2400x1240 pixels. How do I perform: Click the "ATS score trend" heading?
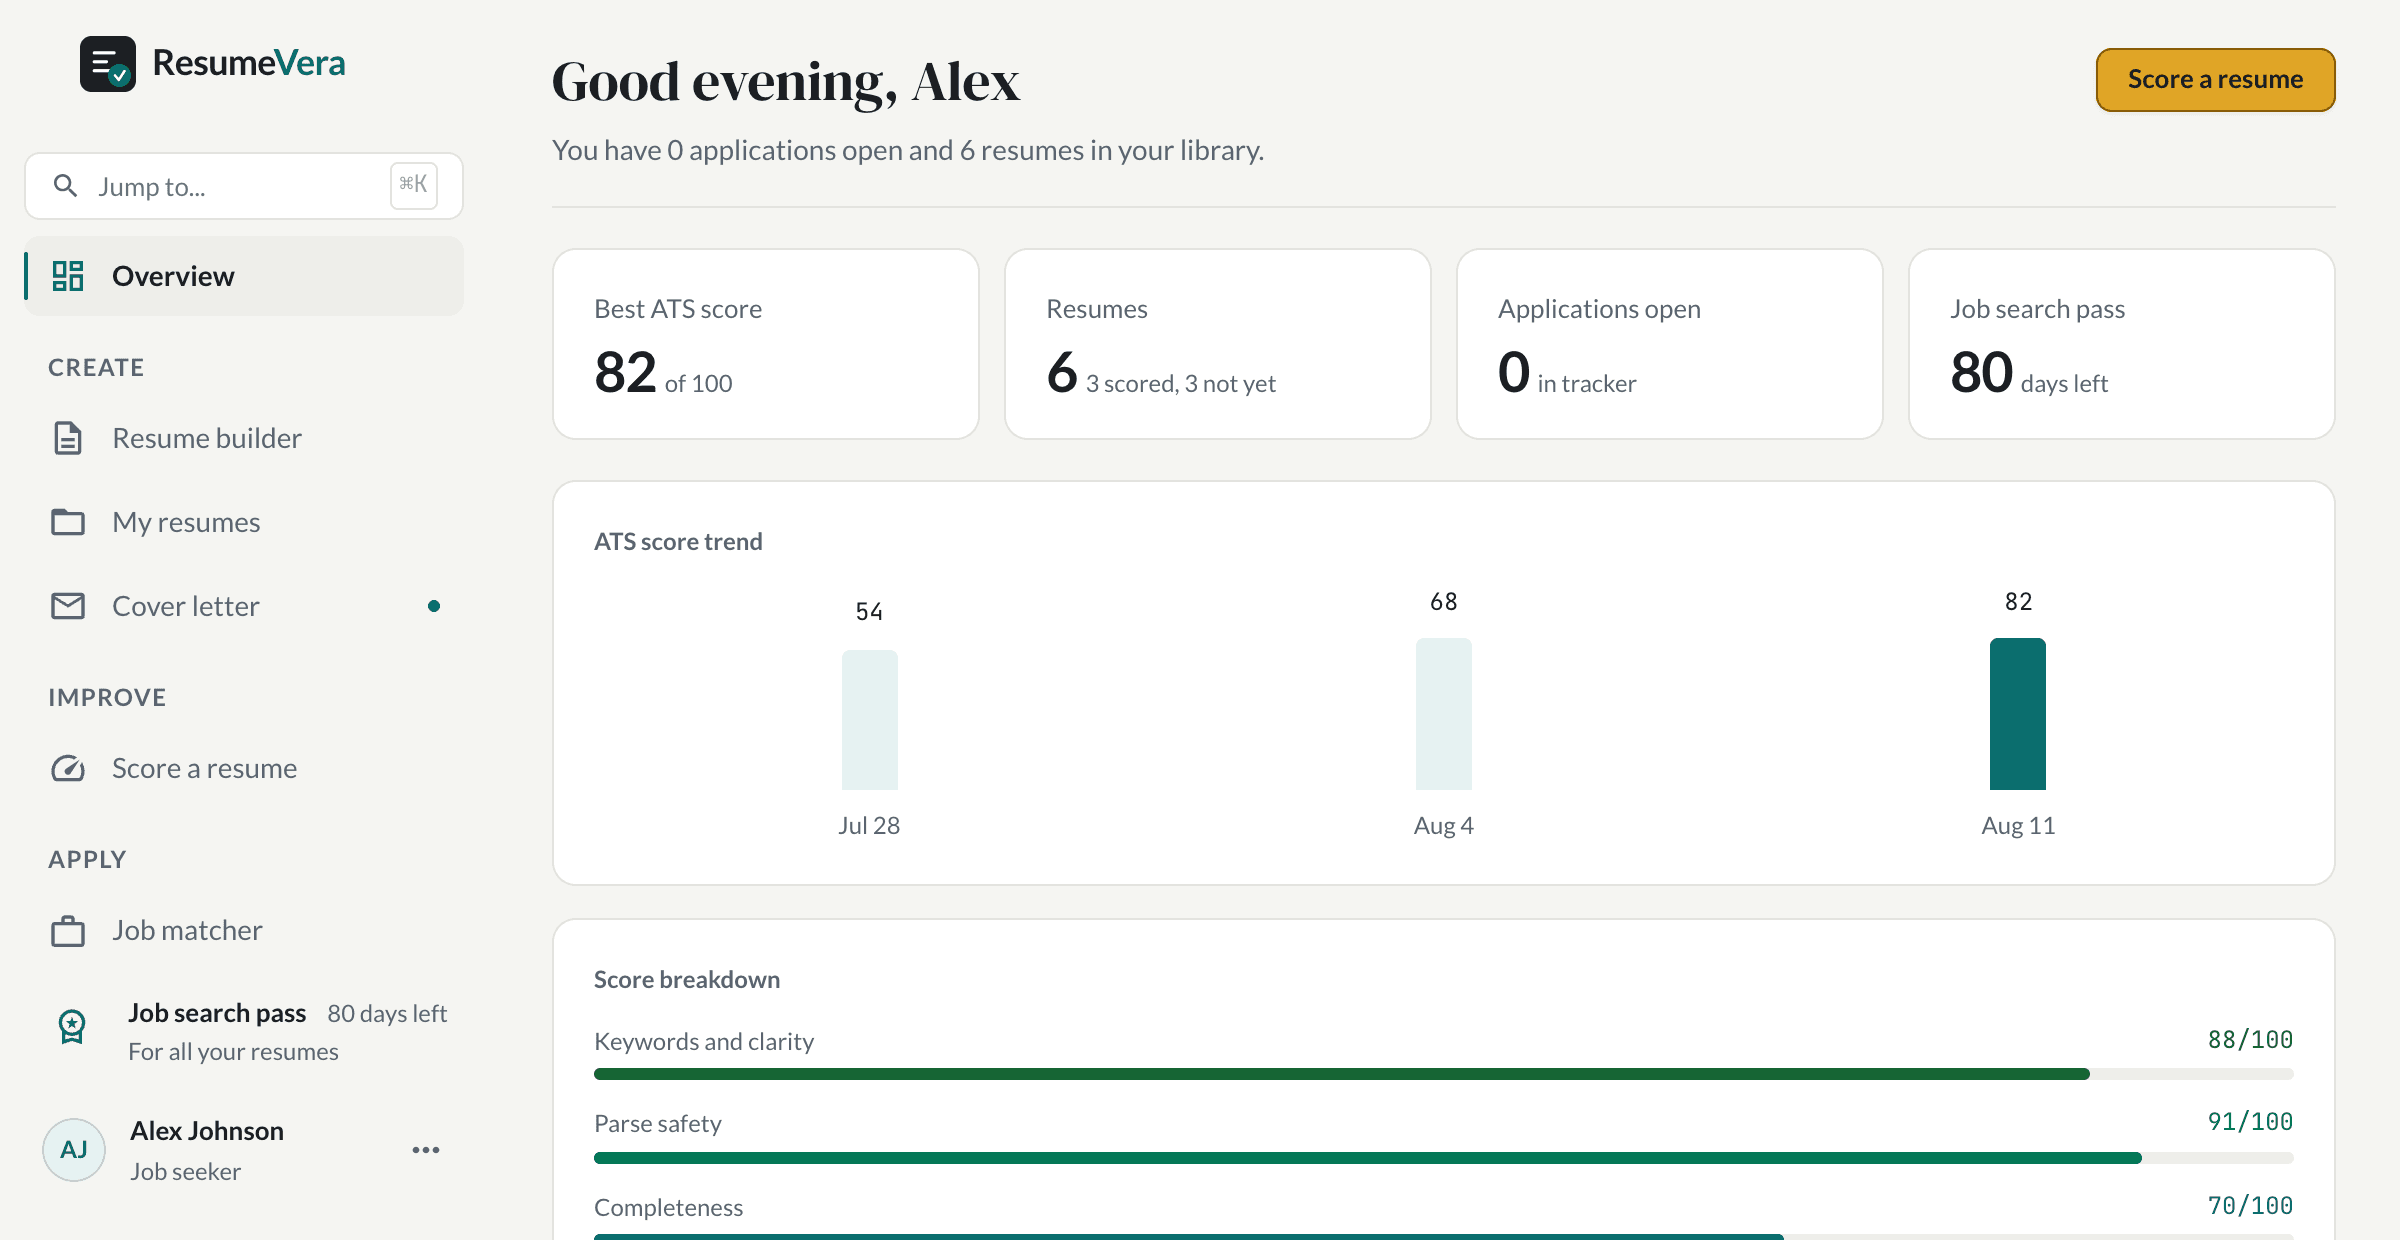678,542
